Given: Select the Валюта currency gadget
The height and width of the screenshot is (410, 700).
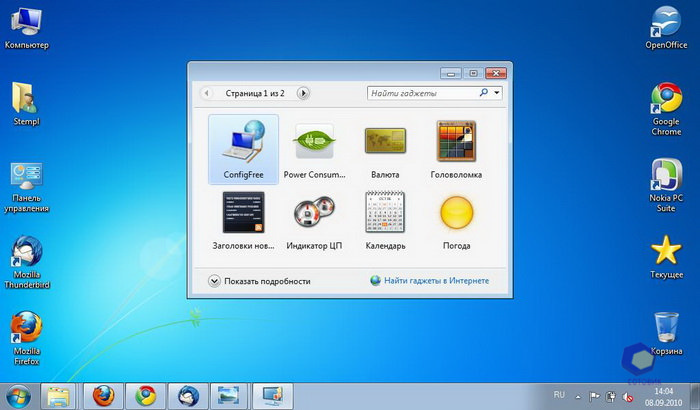Looking at the screenshot, I should (384, 147).
